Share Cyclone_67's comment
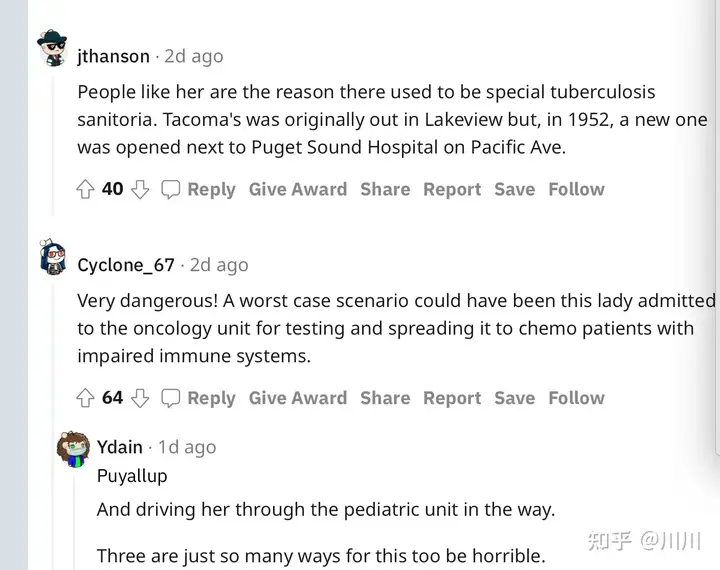 [x=385, y=398]
